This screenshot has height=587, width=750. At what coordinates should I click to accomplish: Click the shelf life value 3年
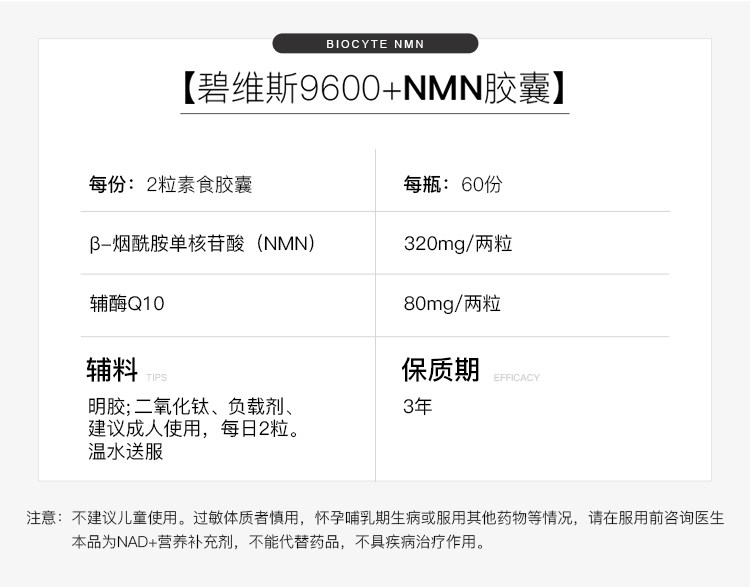(418, 406)
